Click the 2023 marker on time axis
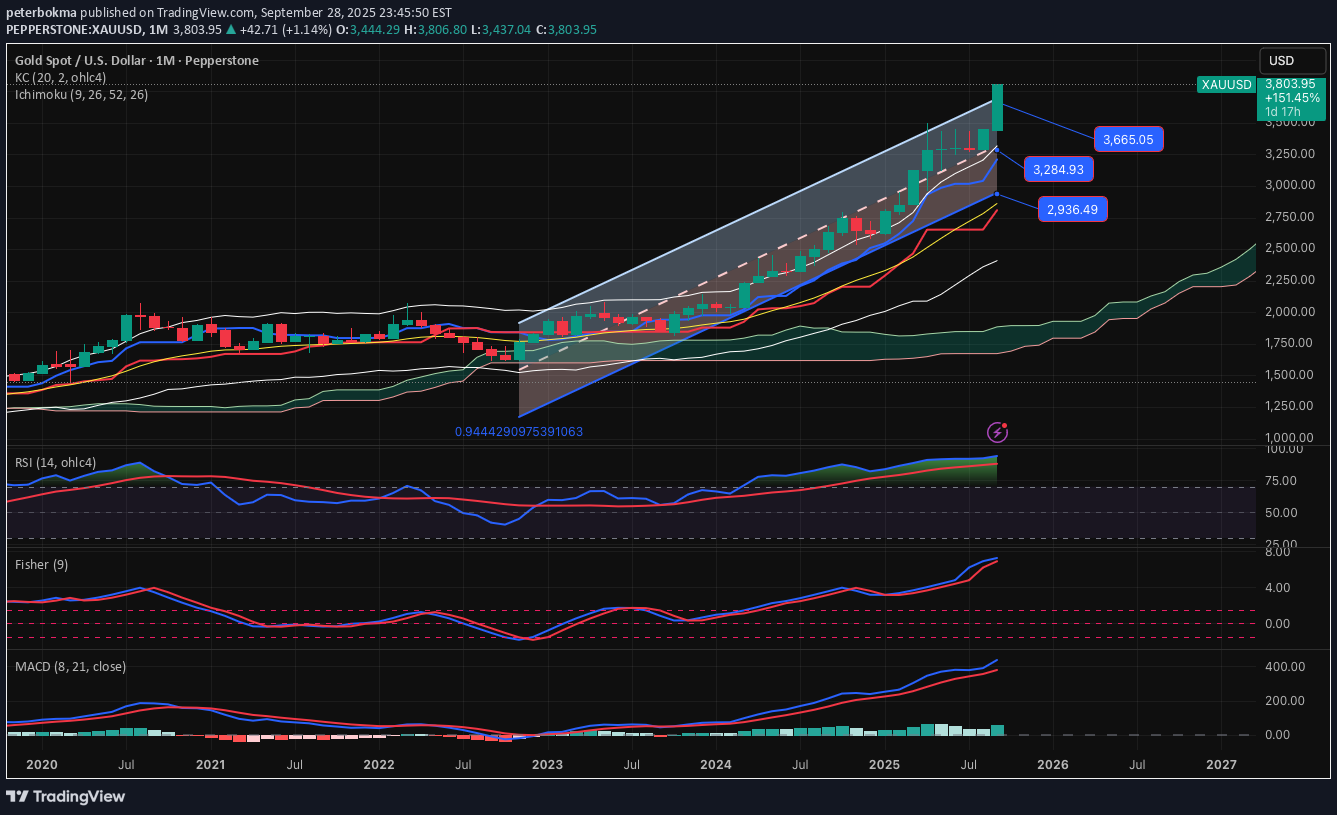Image resolution: width=1337 pixels, height=815 pixels. (x=547, y=765)
